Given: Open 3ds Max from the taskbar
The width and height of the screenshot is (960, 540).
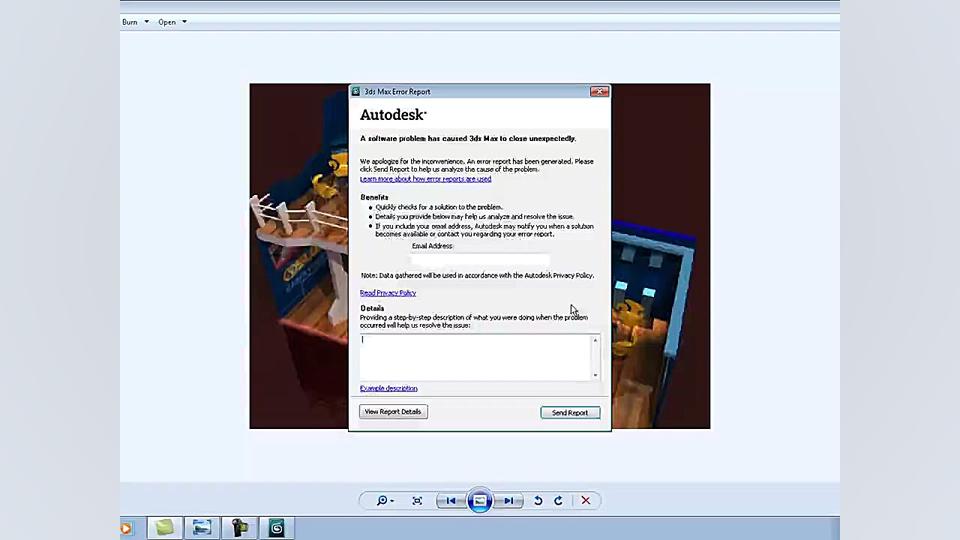Looking at the screenshot, I should (x=276, y=528).
